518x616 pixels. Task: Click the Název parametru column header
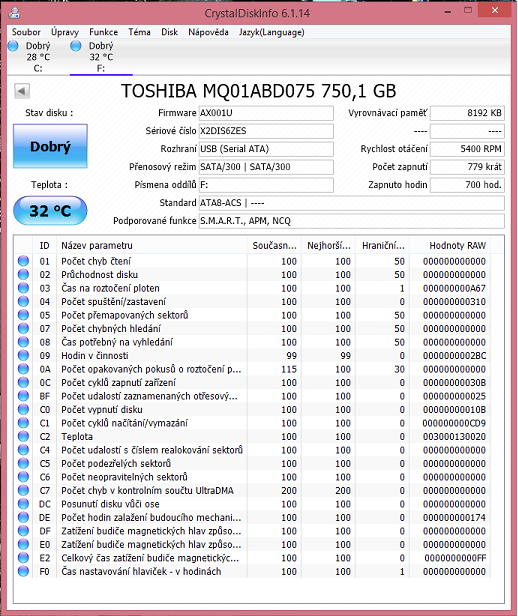pos(152,246)
